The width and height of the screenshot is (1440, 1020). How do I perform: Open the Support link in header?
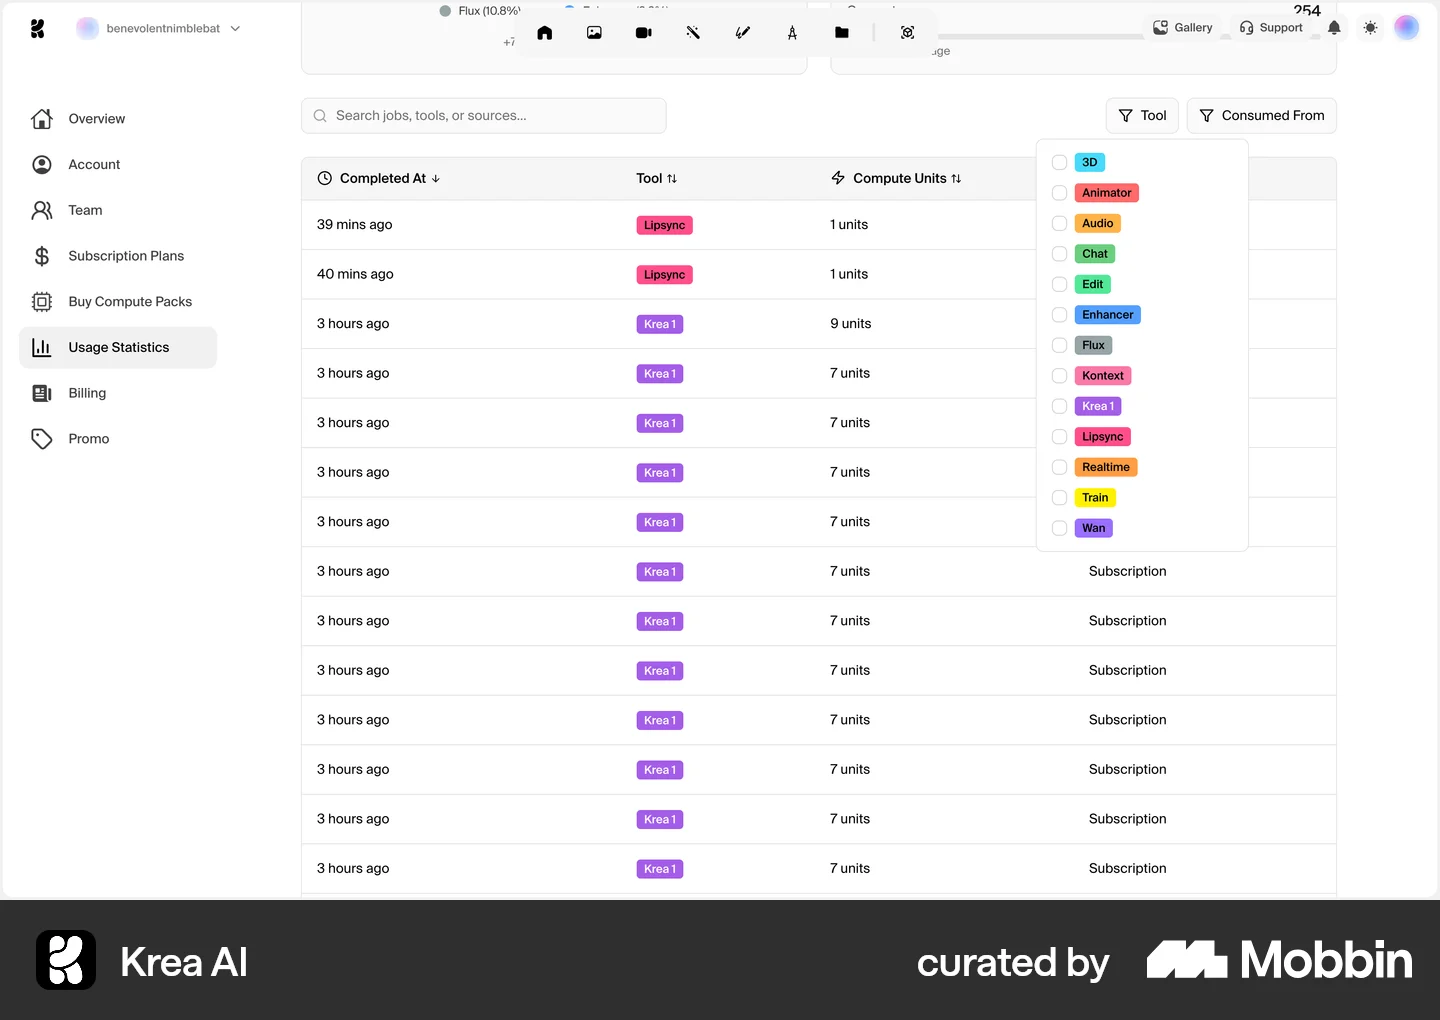[1271, 28]
